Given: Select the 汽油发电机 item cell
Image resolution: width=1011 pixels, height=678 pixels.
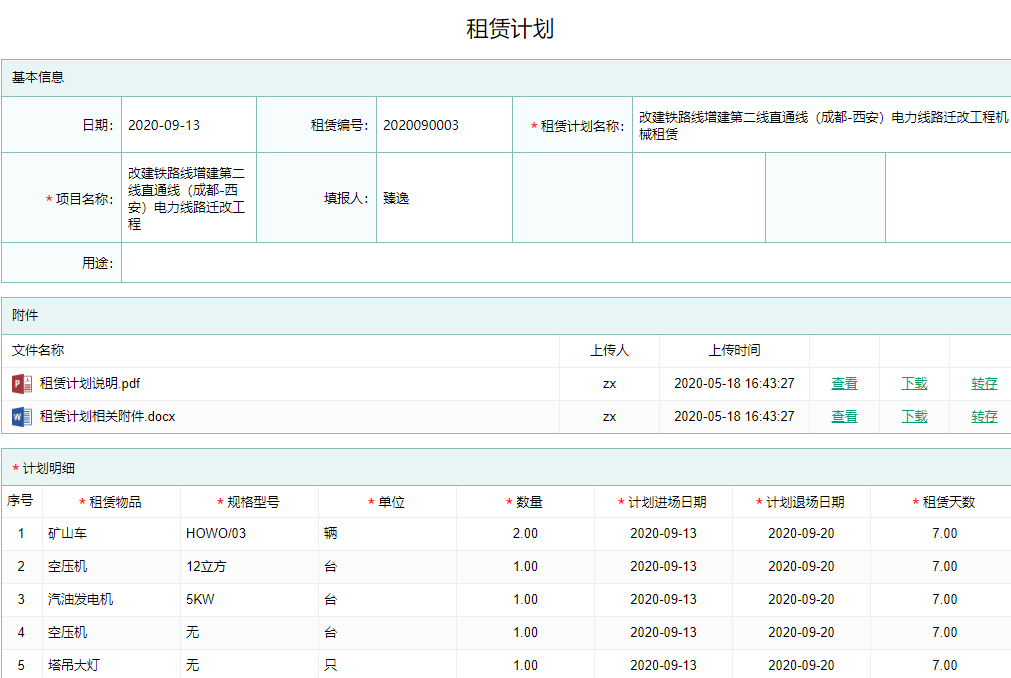Looking at the screenshot, I should click(x=112, y=599).
